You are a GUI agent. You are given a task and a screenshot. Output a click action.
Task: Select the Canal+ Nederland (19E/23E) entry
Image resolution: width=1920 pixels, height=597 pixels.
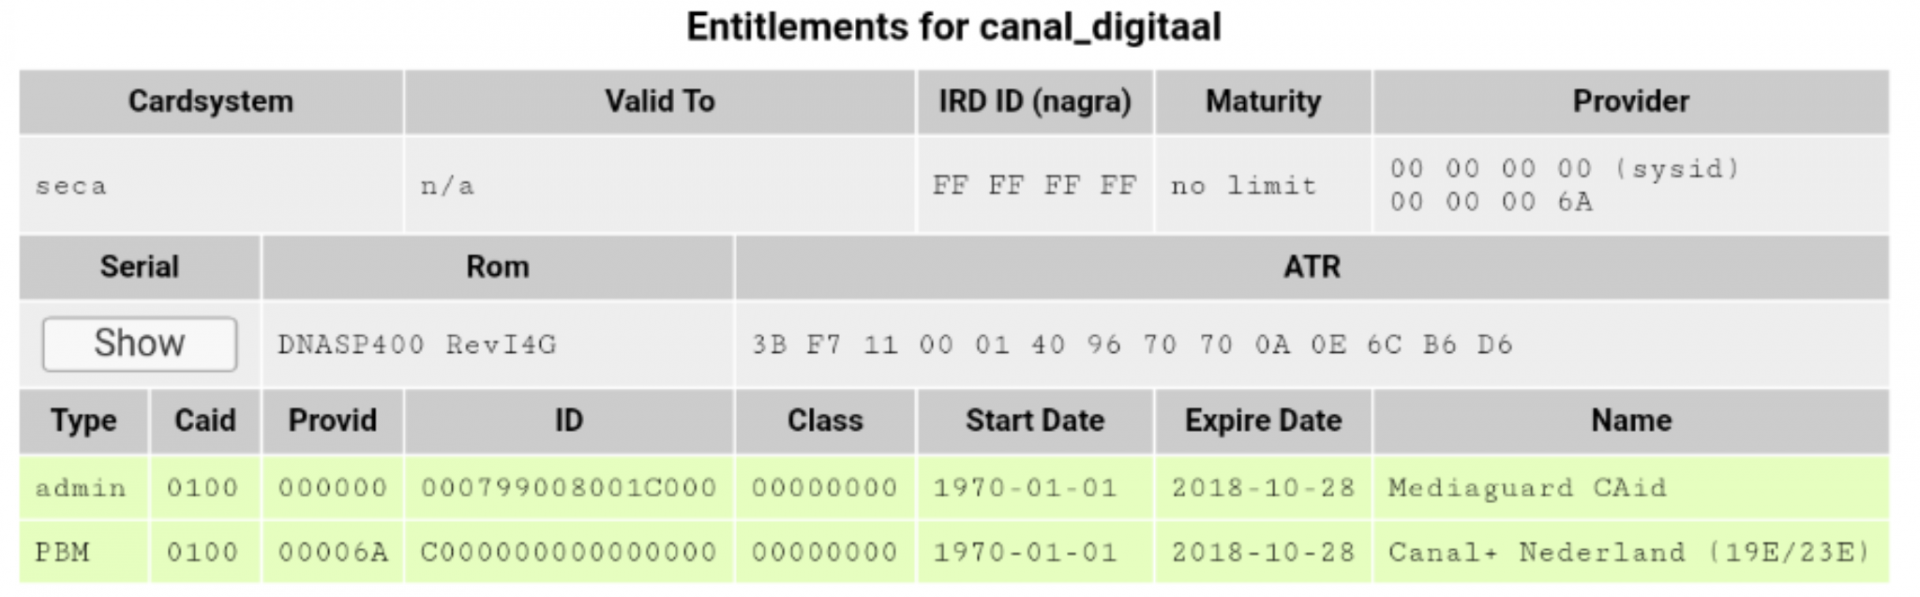pos(1628,552)
